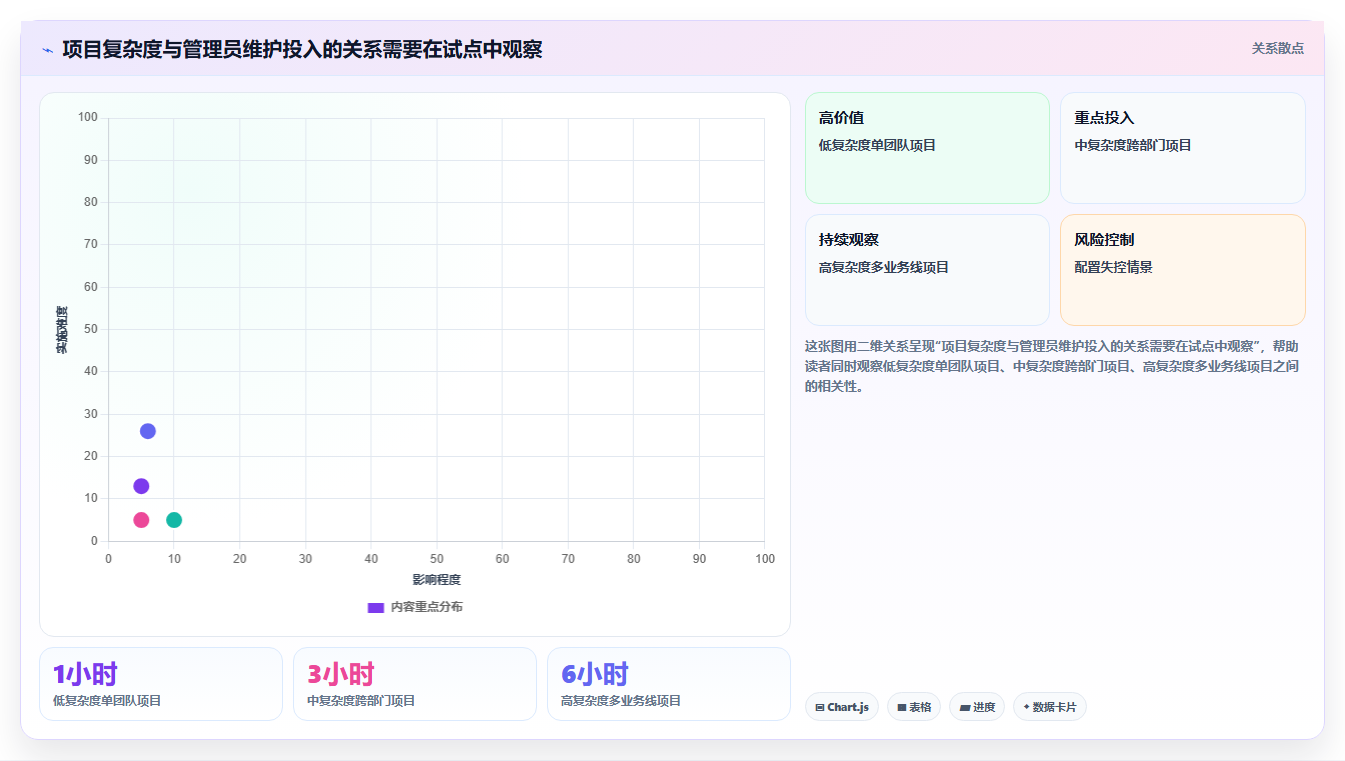Click 低复杂度单团队项目 under 1小时
Screen dimensions: 1345x761
coord(107,701)
